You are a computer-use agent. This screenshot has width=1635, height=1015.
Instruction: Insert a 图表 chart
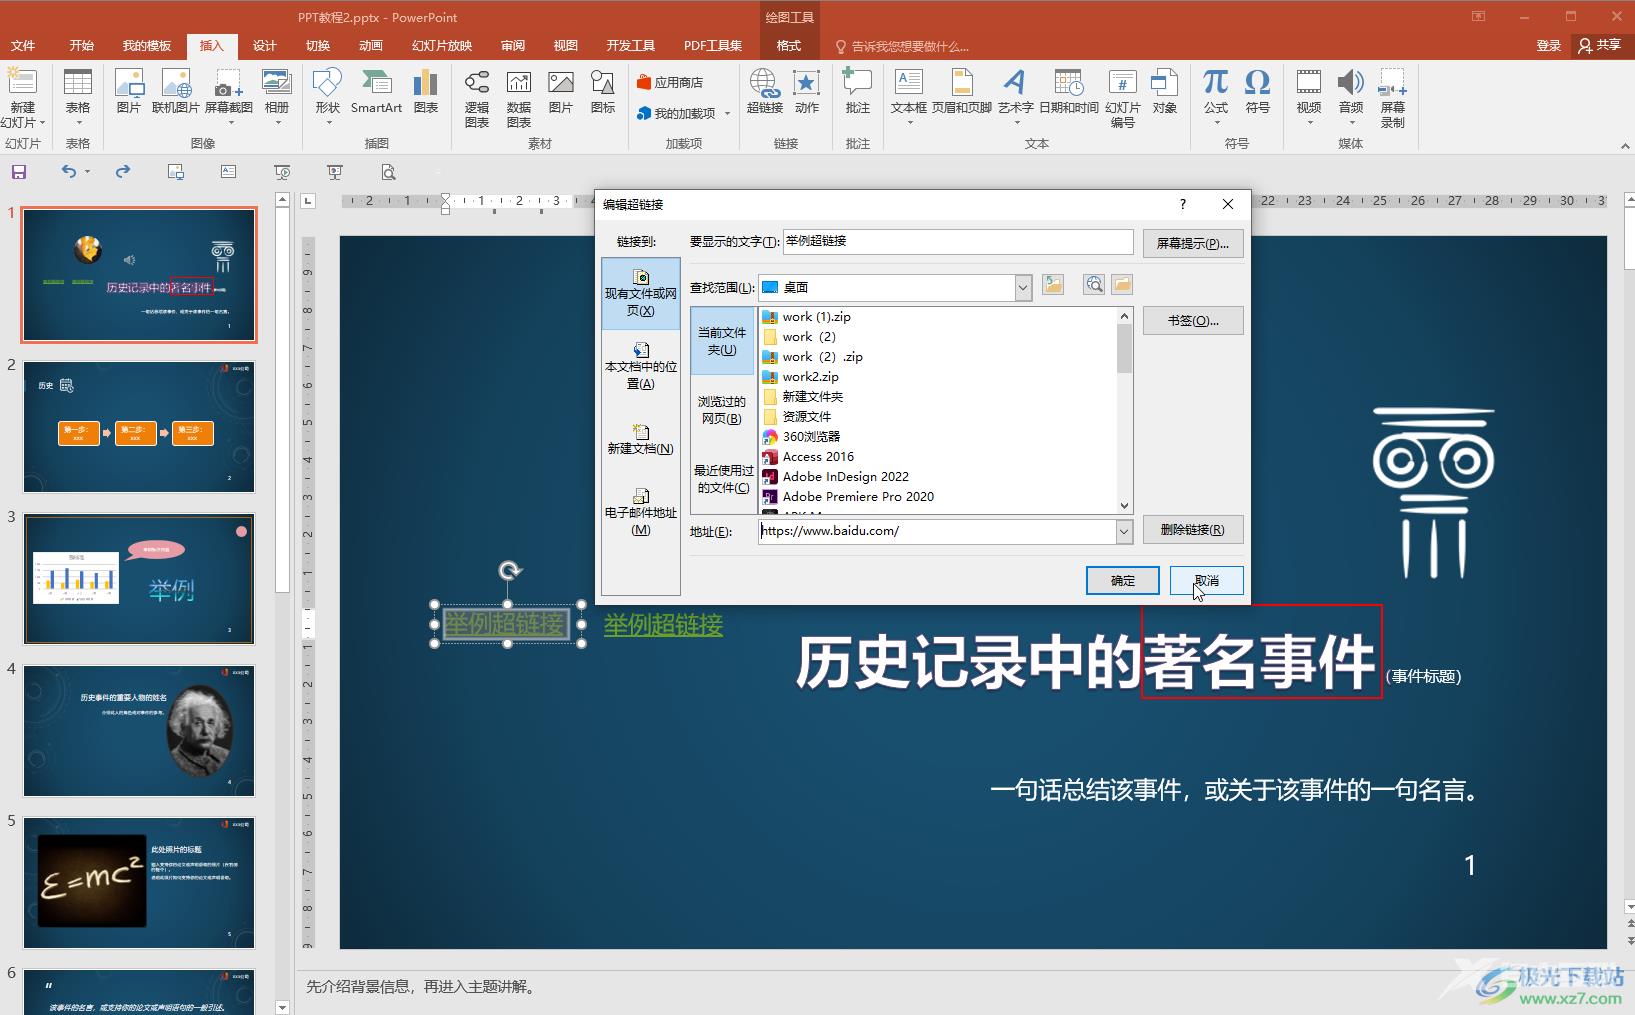pos(426,92)
